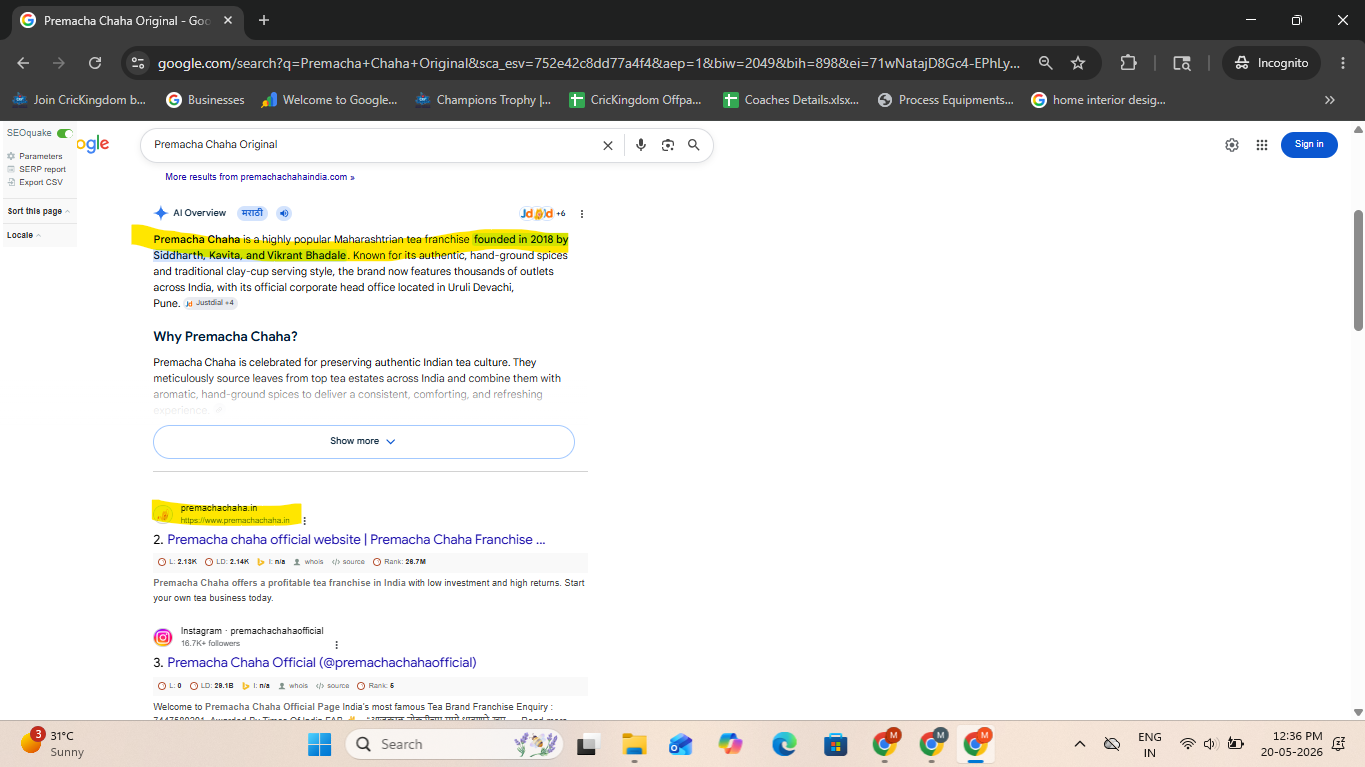This screenshot has width=1365, height=767.
Task: Open a new tab in Chrome
Action: tap(264, 20)
